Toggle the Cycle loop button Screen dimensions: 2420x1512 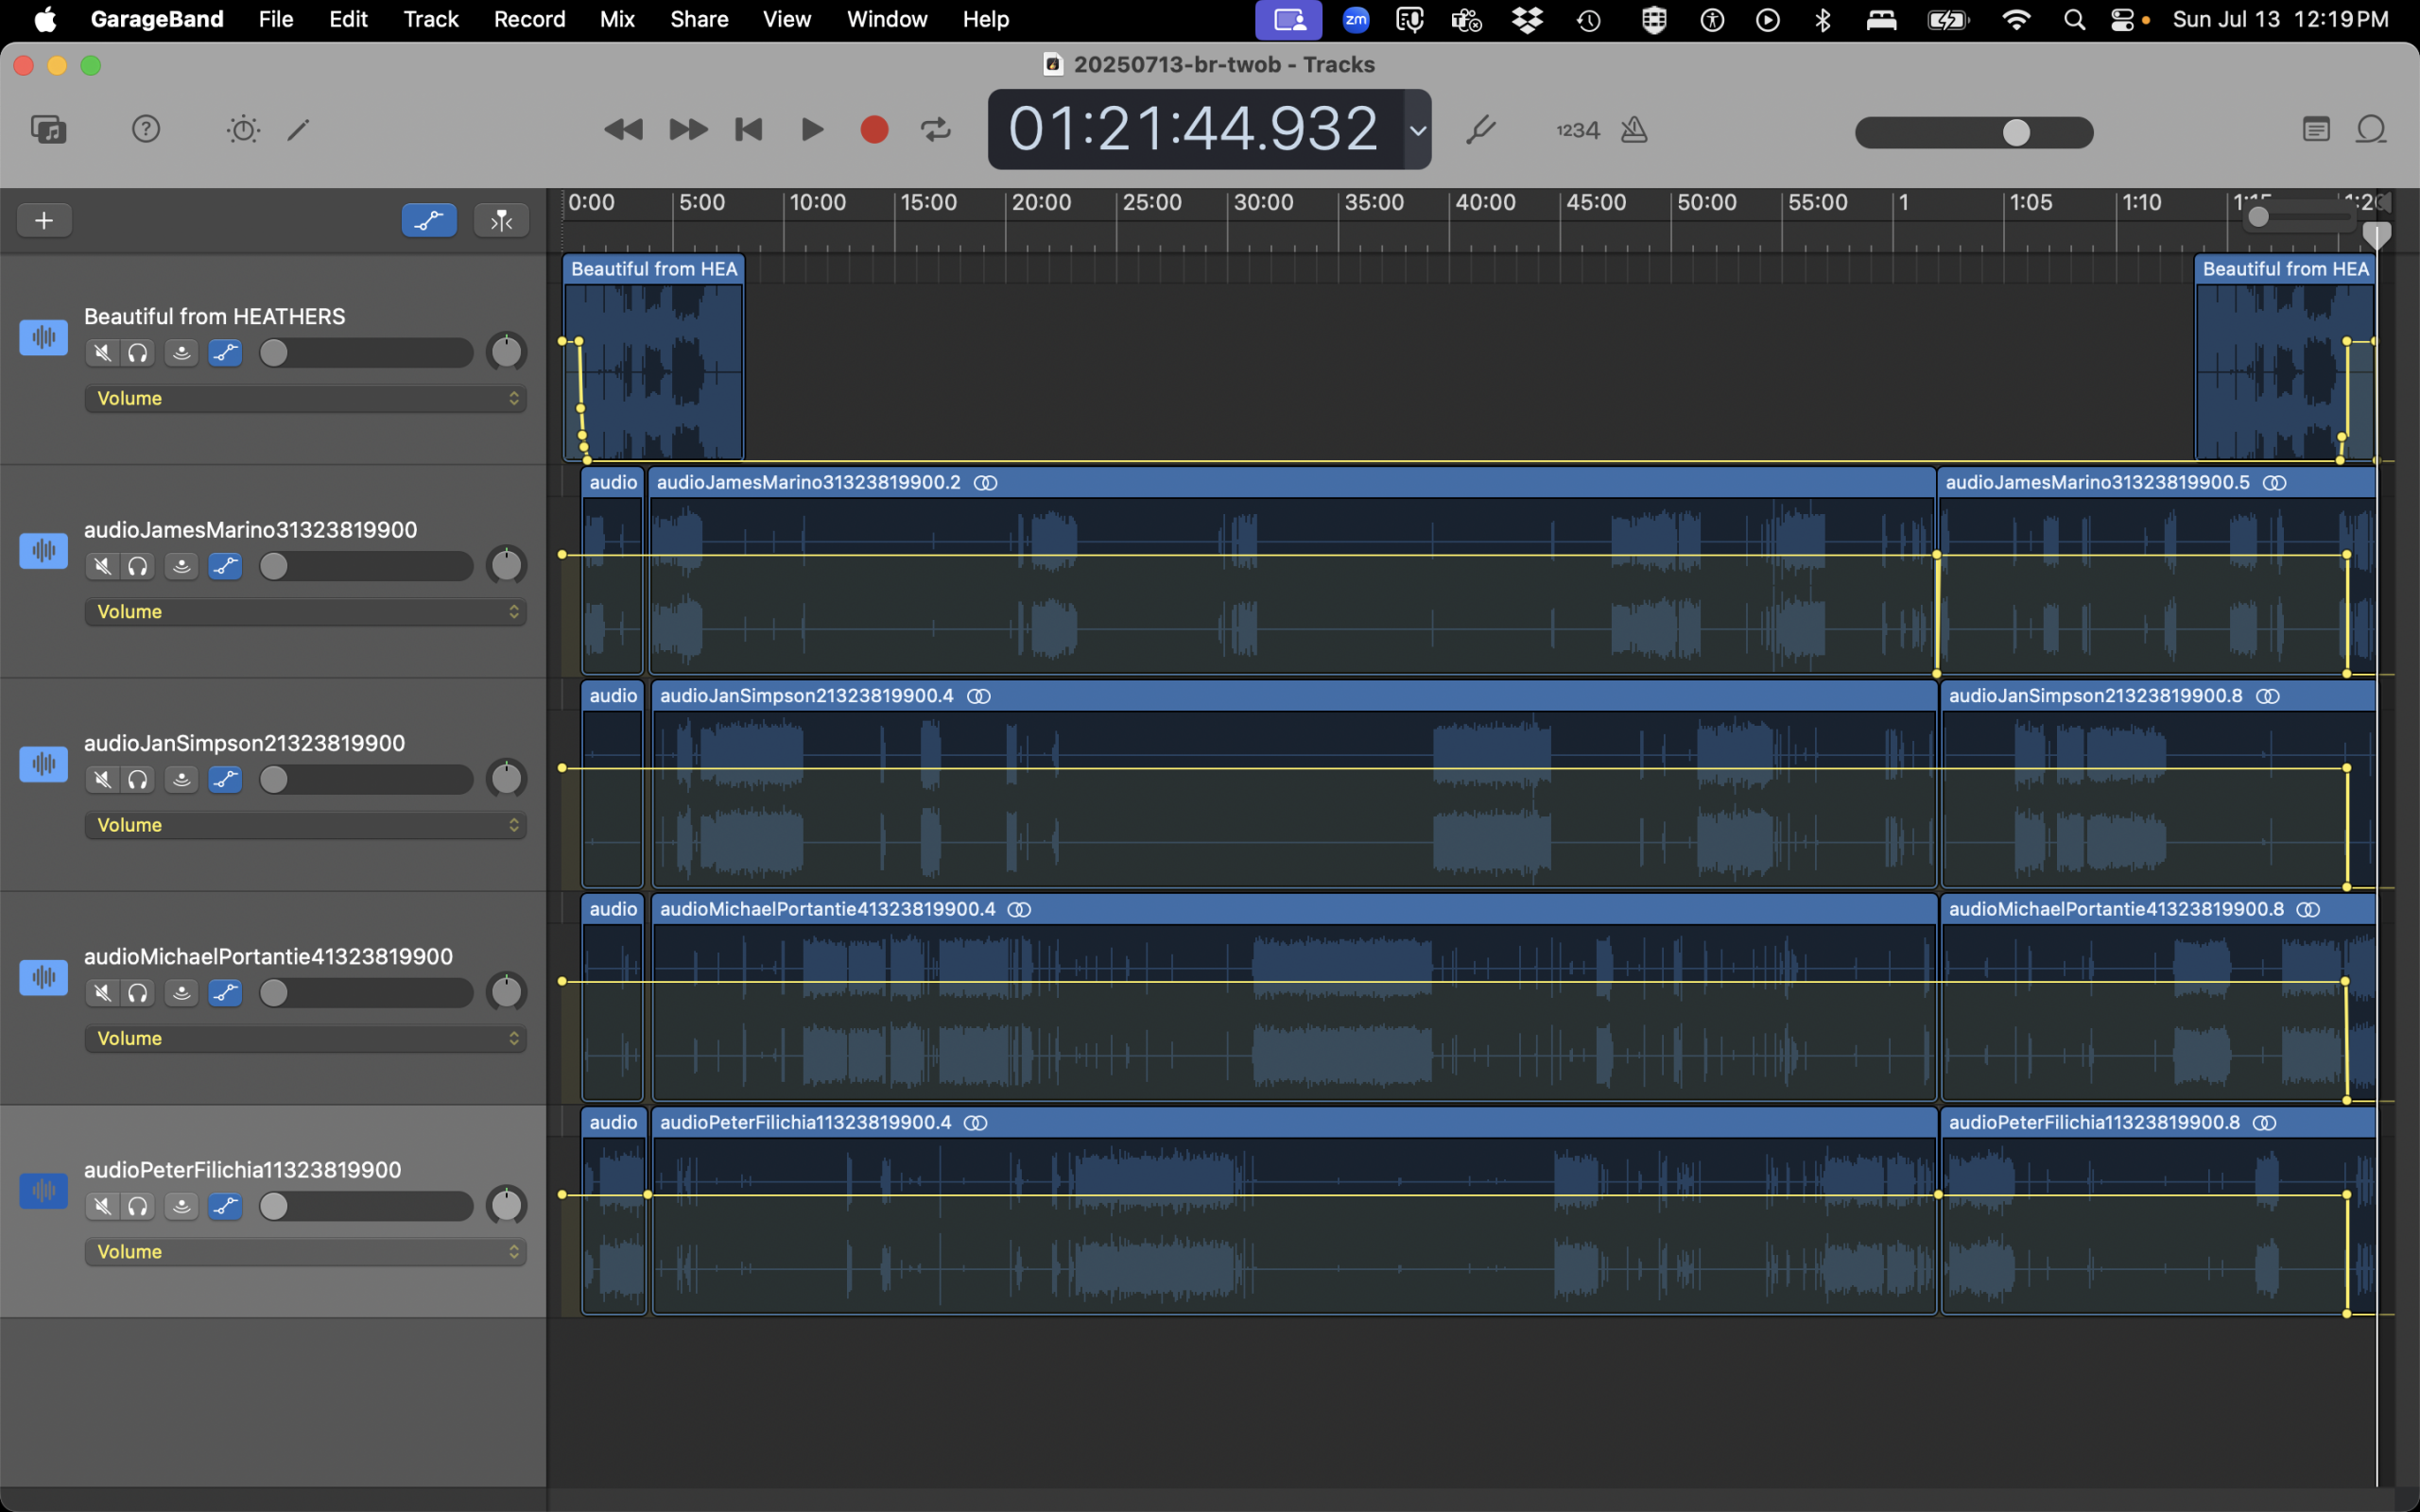[x=936, y=129]
